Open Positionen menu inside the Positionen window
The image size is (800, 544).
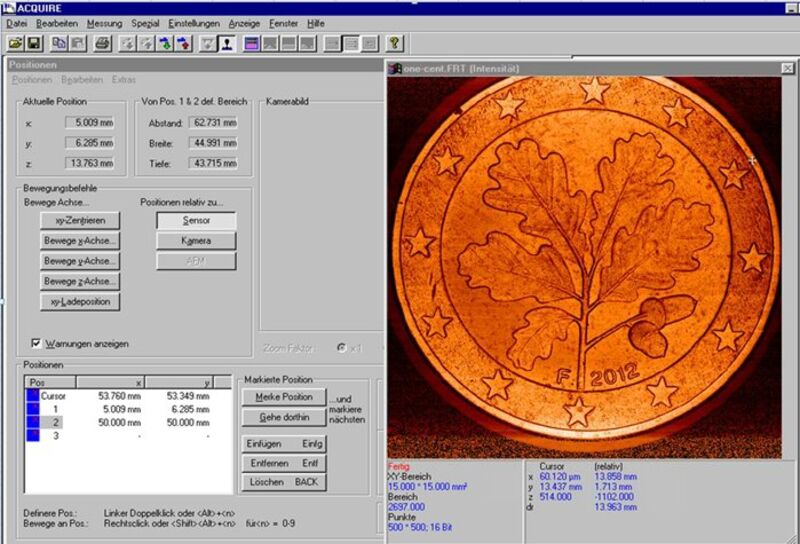[32, 80]
